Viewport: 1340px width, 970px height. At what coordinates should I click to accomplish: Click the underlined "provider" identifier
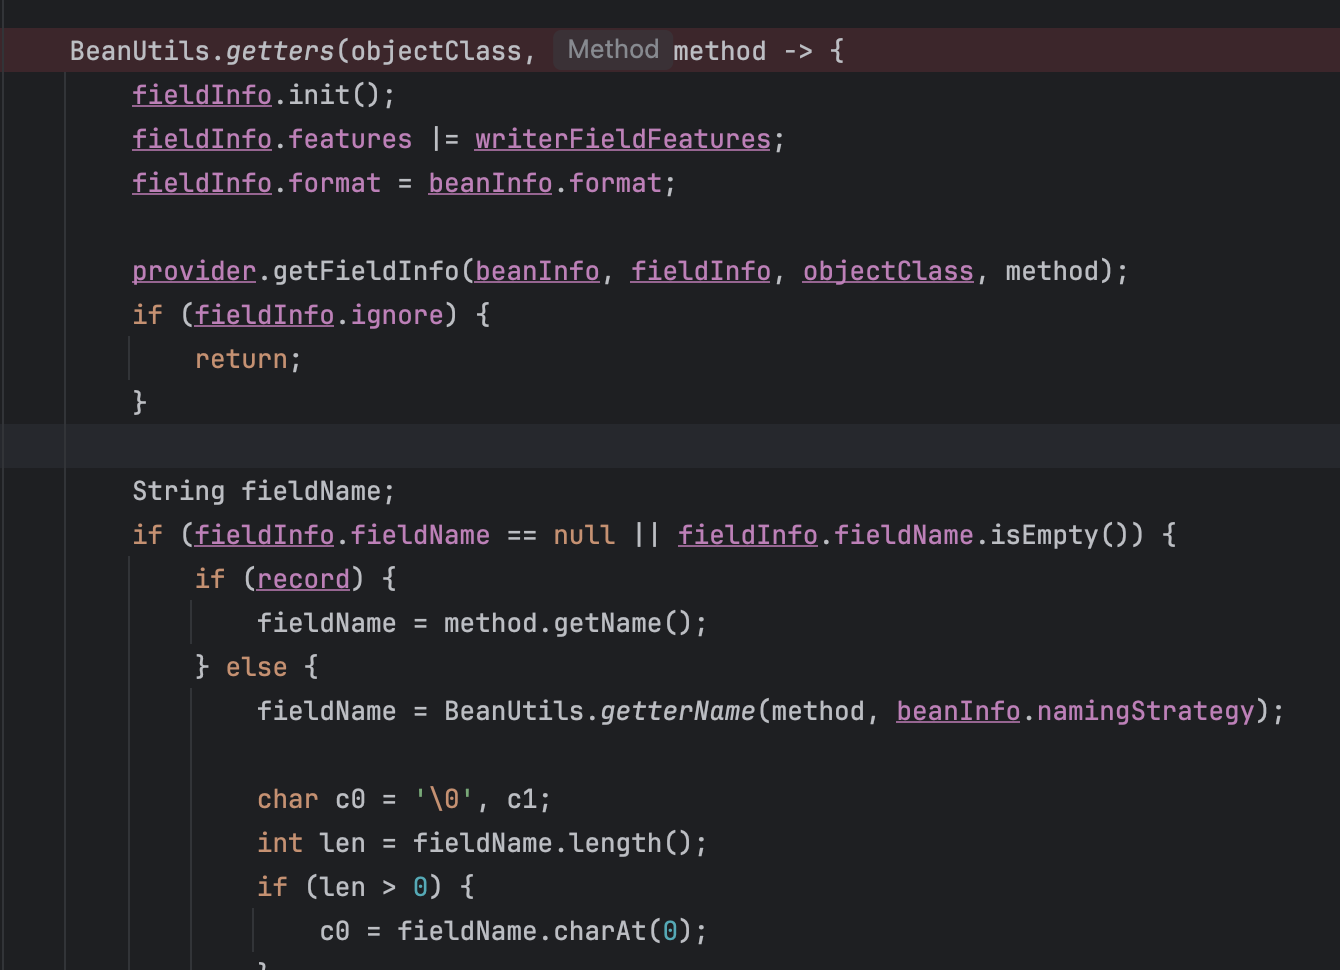click(194, 271)
